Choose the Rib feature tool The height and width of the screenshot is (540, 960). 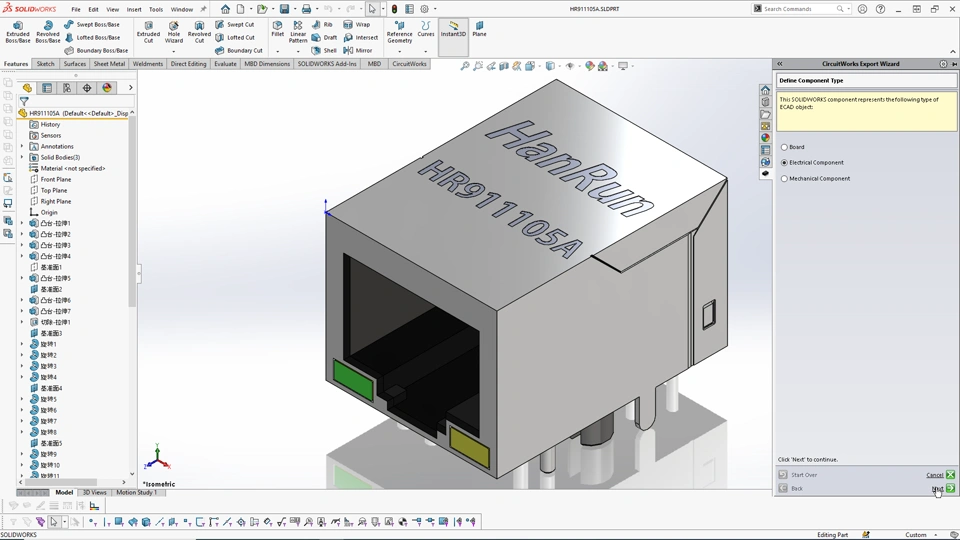point(322,24)
